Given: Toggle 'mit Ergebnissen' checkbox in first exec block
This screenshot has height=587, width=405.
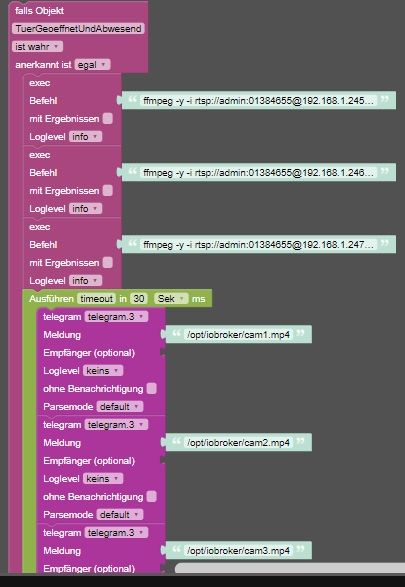Looking at the screenshot, I should (108, 119).
